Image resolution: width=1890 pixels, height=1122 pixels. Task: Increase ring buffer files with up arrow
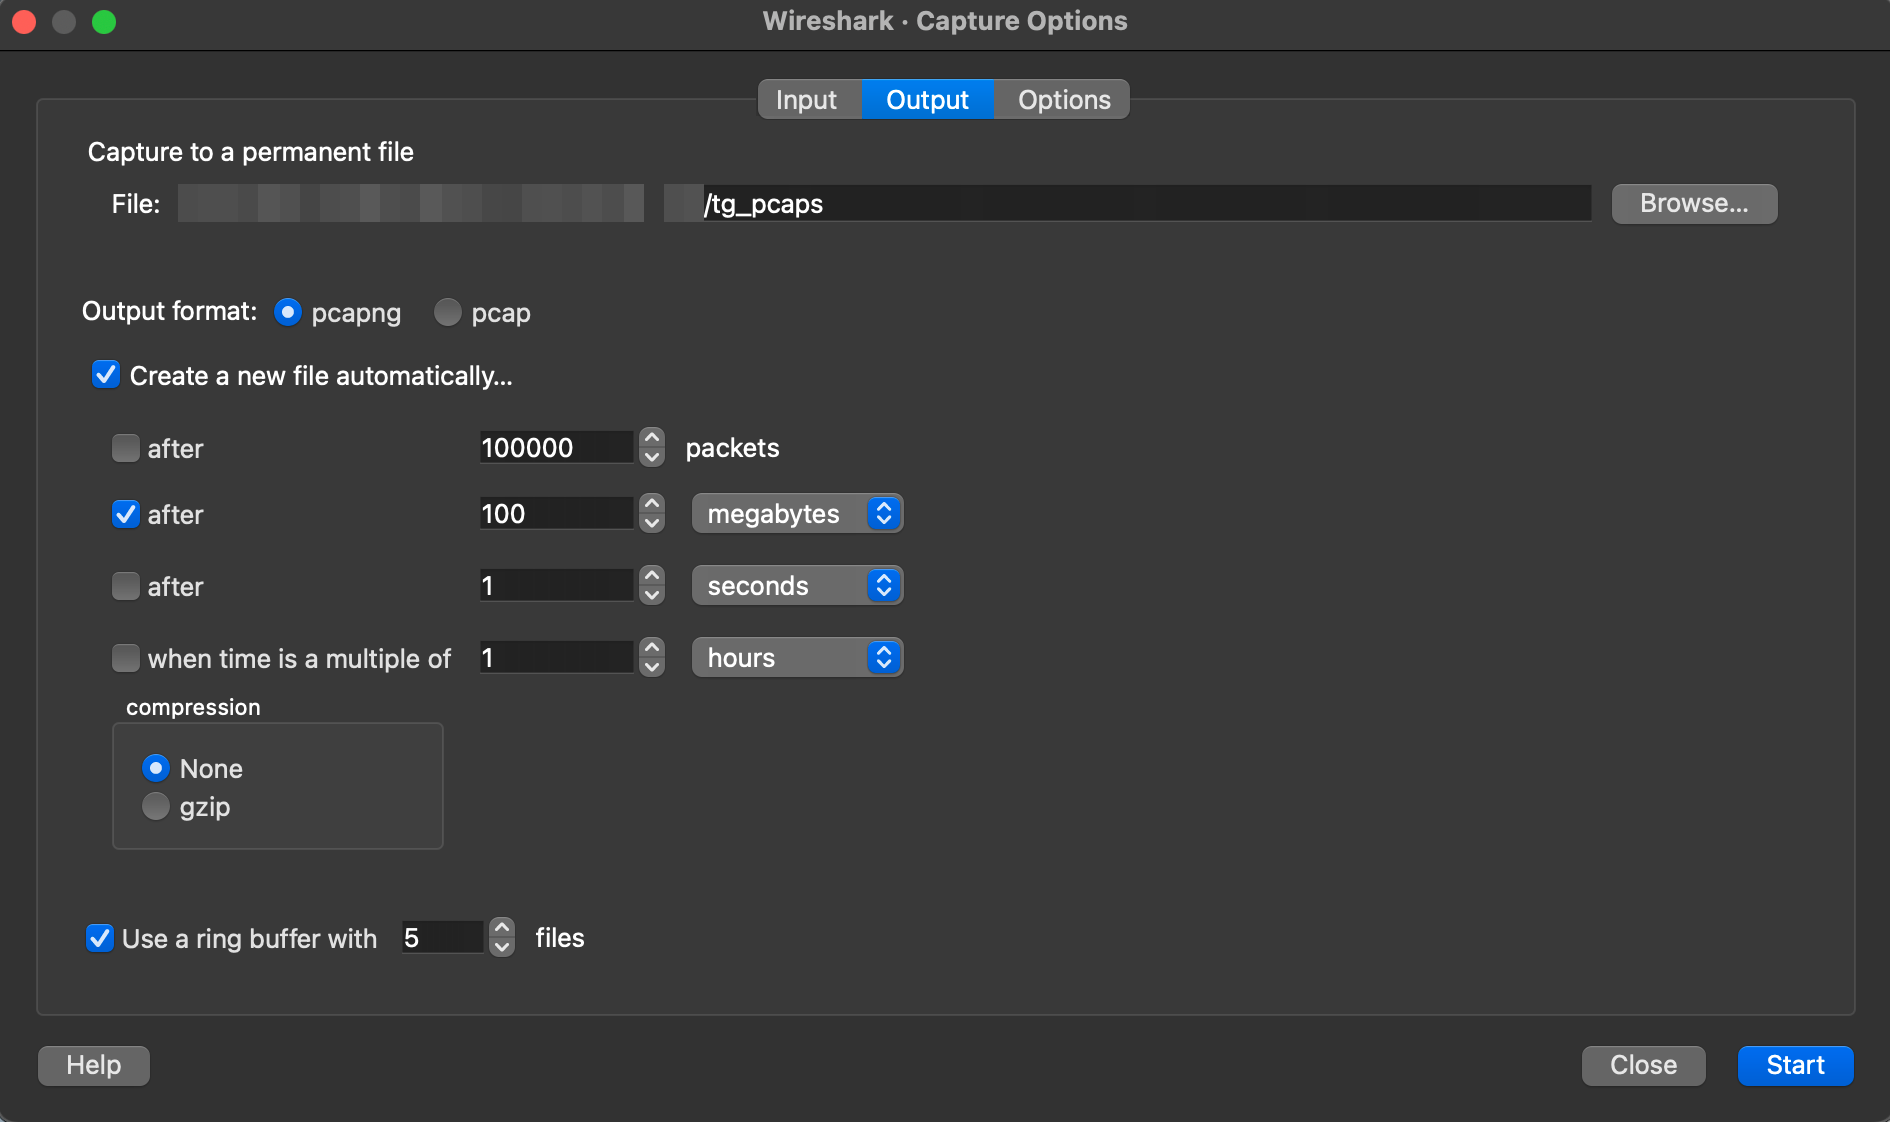pyautogui.click(x=502, y=928)
